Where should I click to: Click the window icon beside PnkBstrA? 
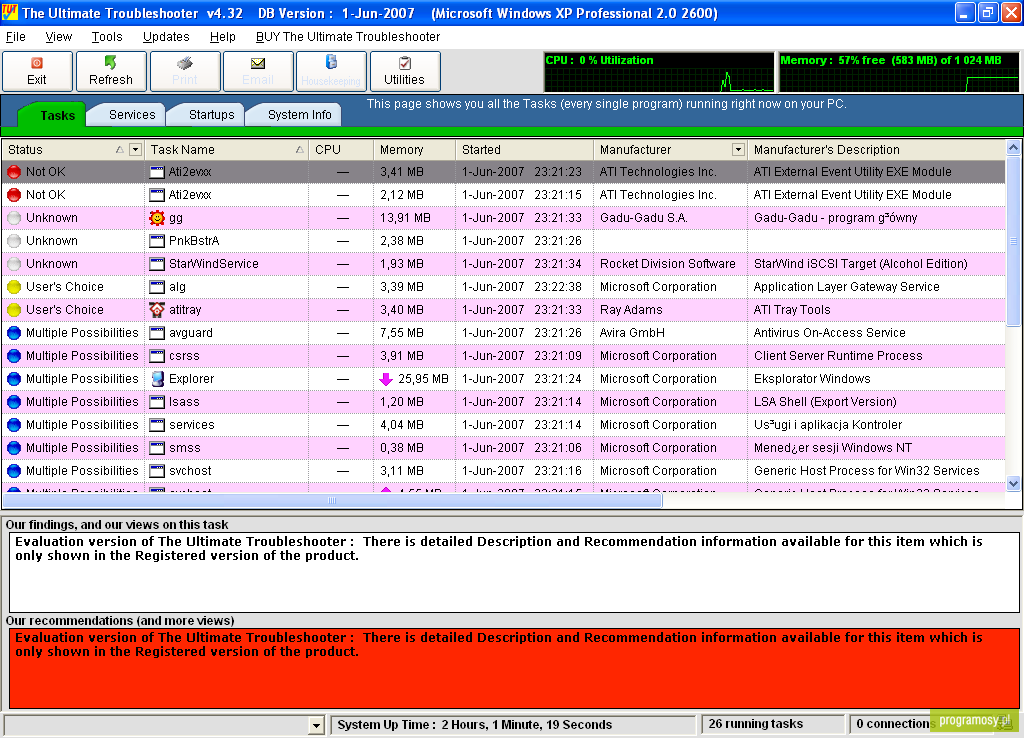point(157,241)
